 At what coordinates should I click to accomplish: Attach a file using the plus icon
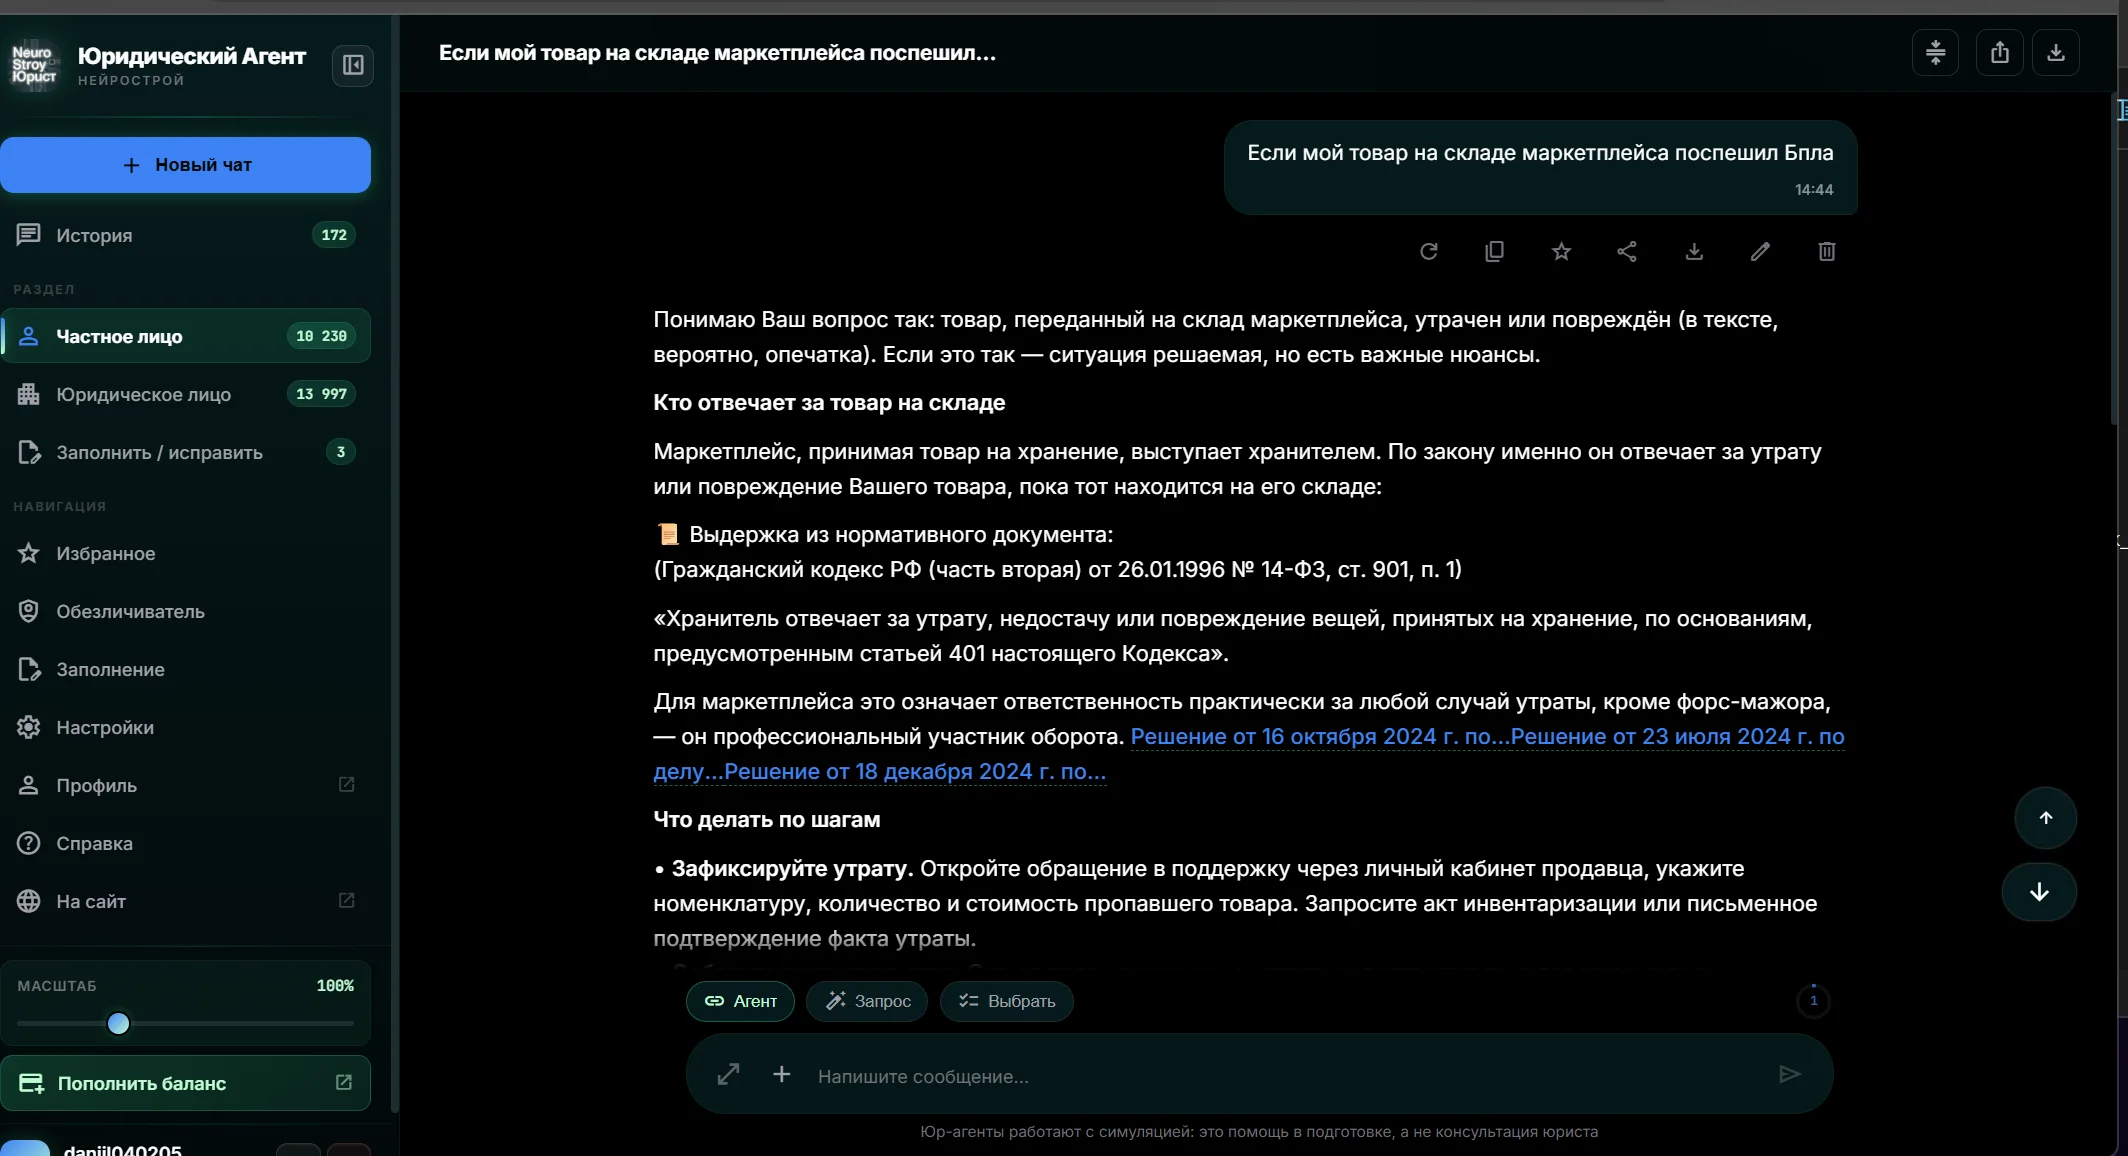[781, 1074]
